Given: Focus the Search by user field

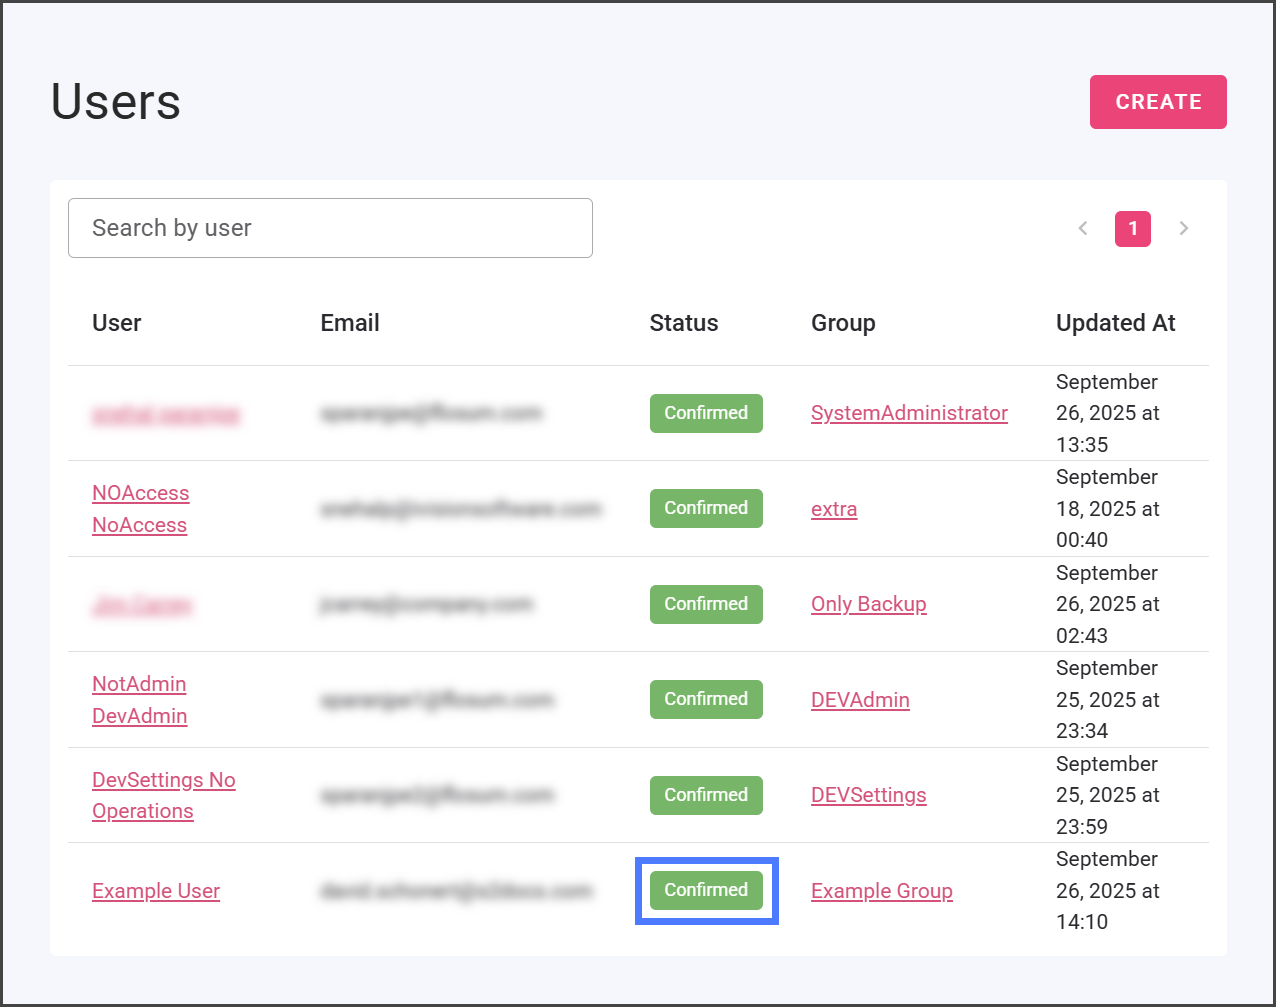Looking at the screenshot, I should point(330,228).
